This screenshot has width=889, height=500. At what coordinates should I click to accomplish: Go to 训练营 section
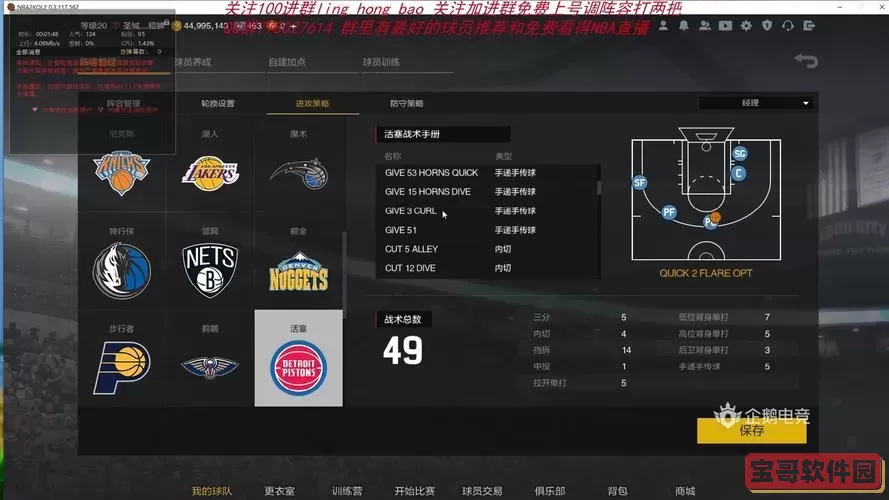click(347, 491)
